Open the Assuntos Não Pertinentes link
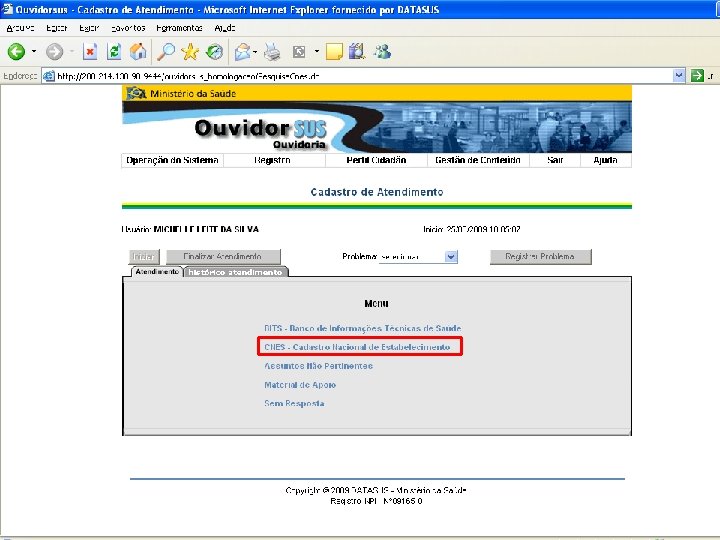This screenshot has height=540, width=720. pos(318,366)
